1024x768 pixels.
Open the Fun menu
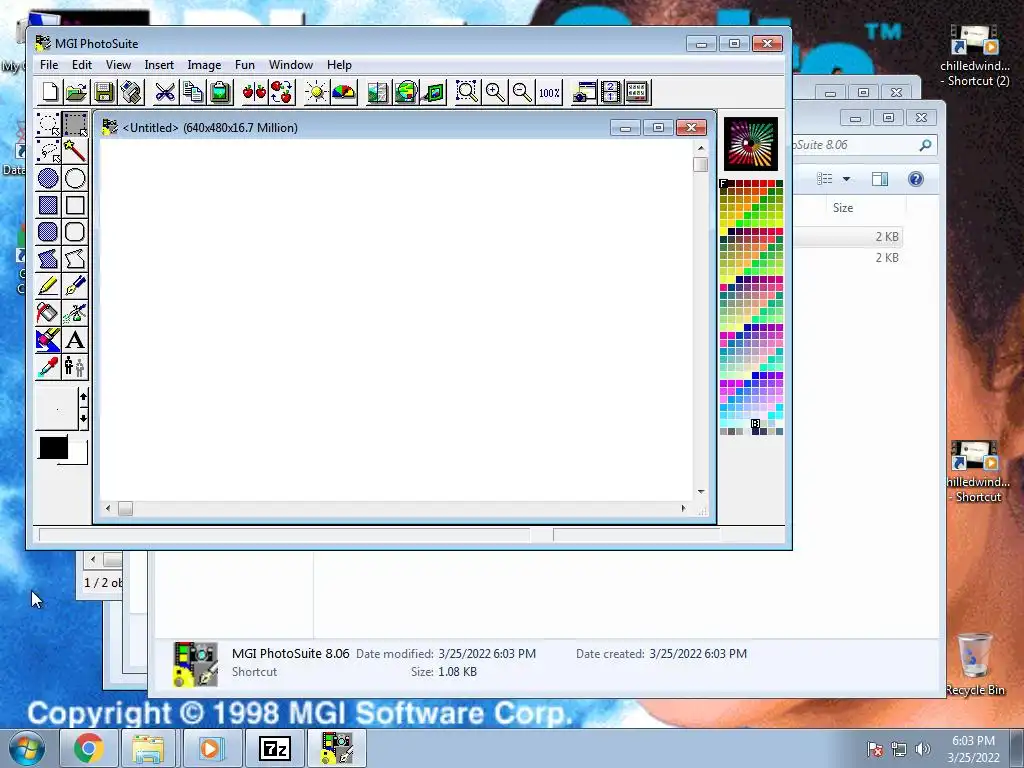pos(244,65)
